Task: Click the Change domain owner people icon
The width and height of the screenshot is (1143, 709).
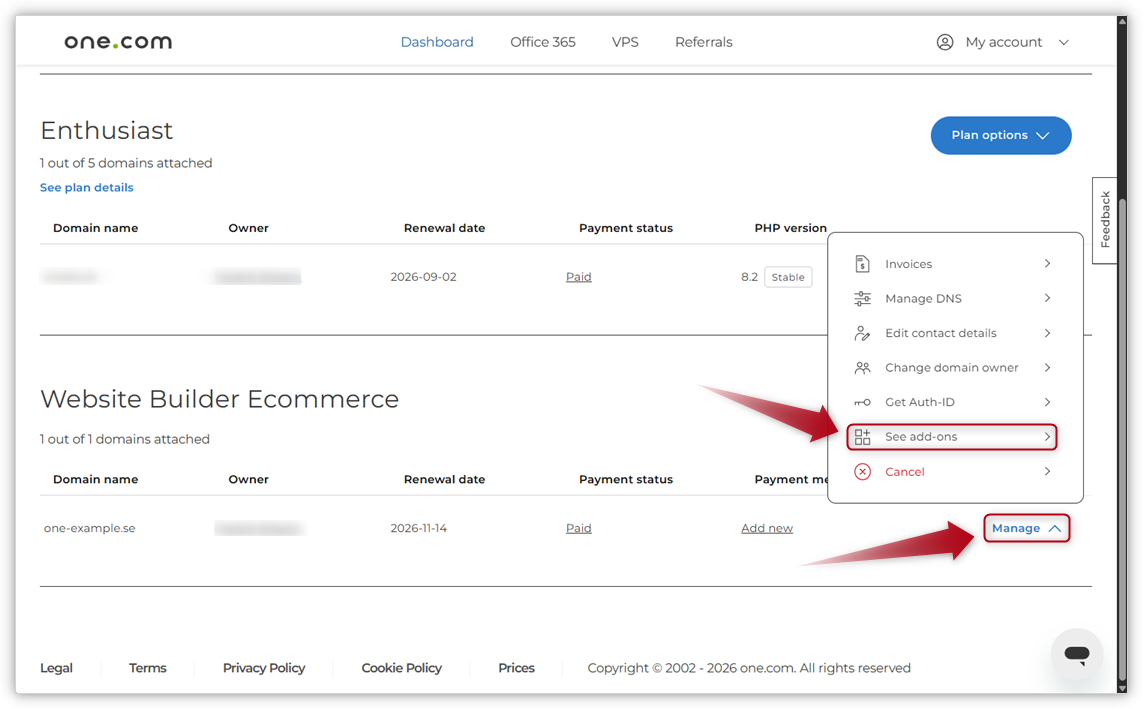Action: coord(863,367)
